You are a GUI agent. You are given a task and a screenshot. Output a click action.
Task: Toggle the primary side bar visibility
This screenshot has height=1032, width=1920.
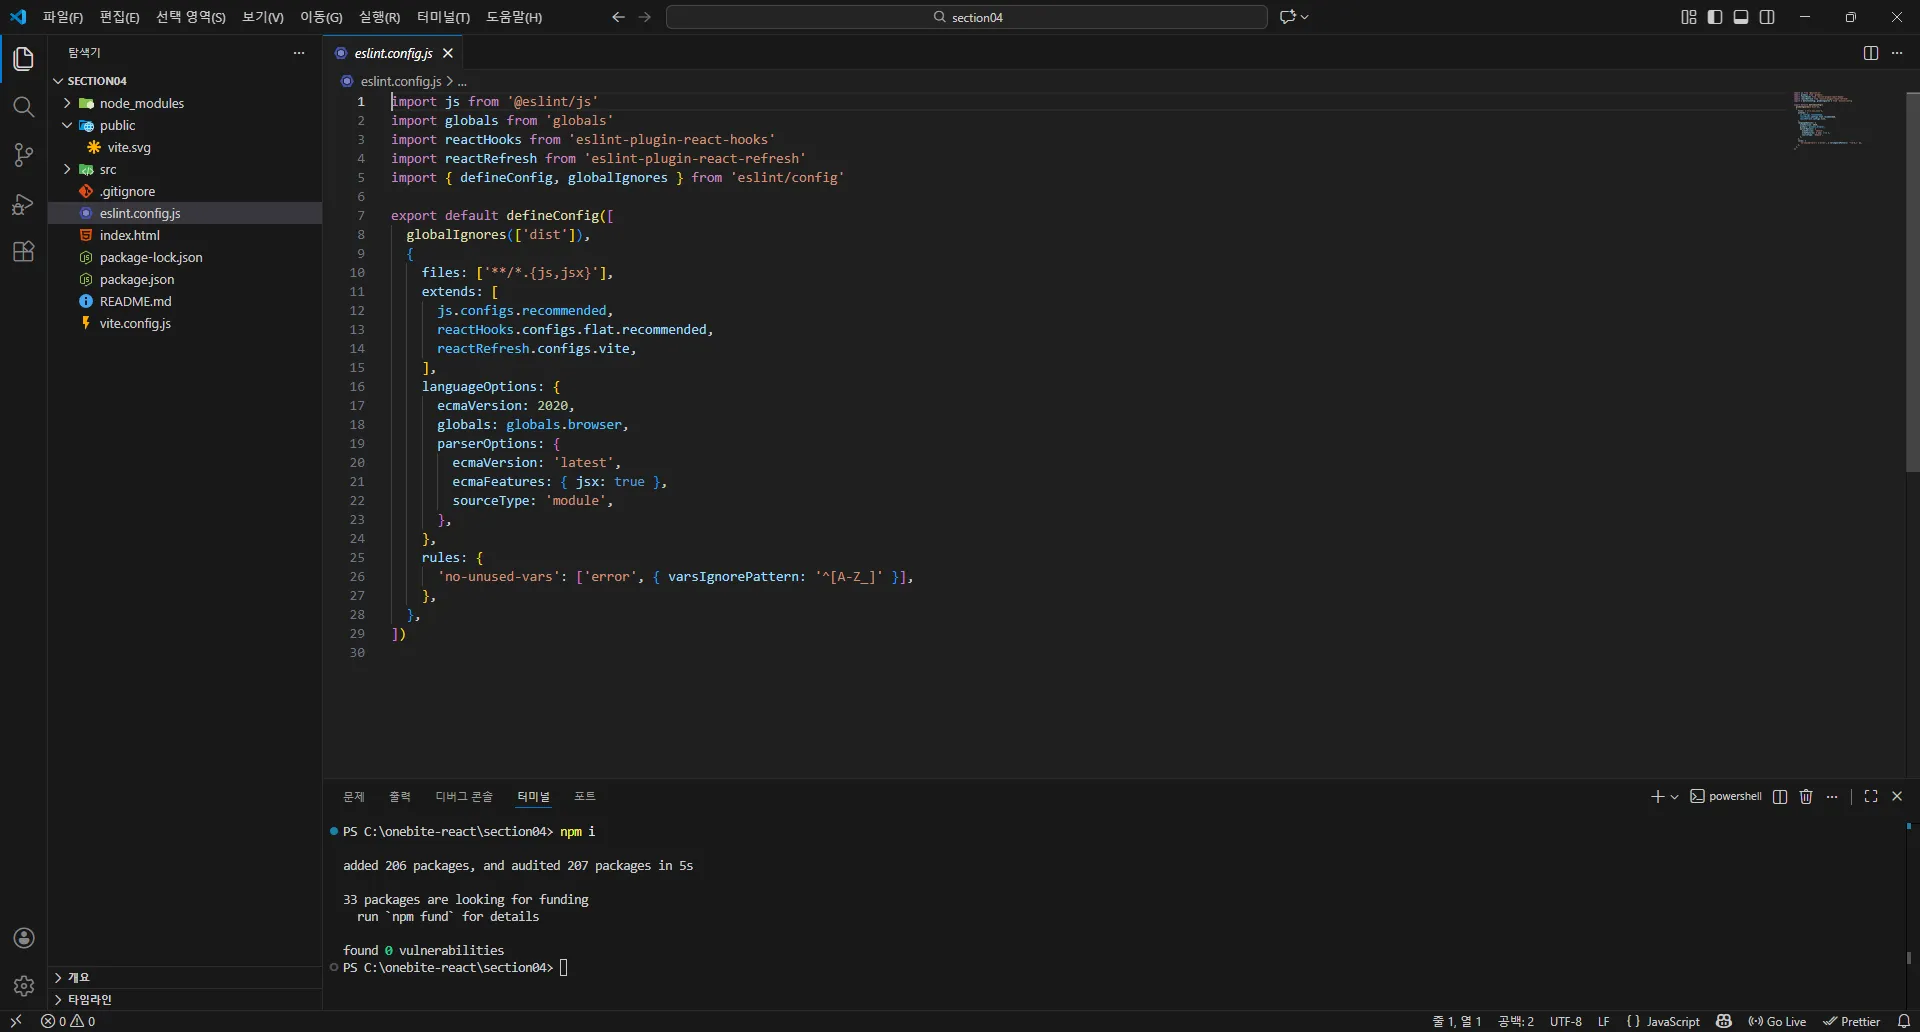(1714, 17)
